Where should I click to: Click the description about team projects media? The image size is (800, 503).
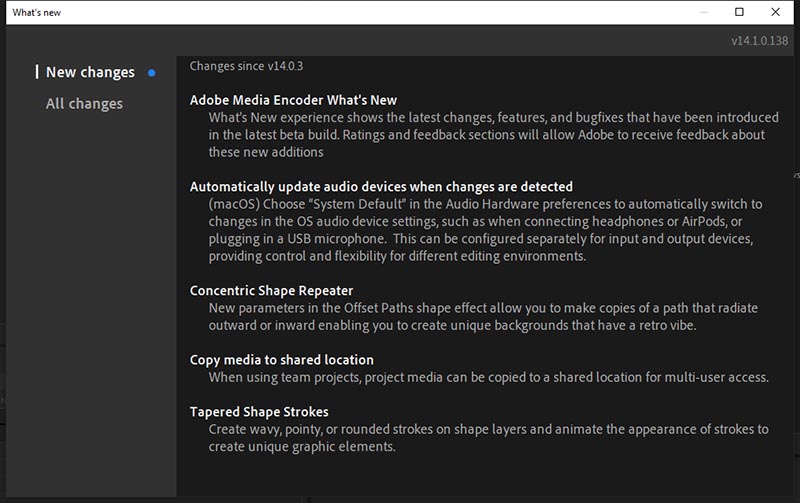tap(488, 378)
